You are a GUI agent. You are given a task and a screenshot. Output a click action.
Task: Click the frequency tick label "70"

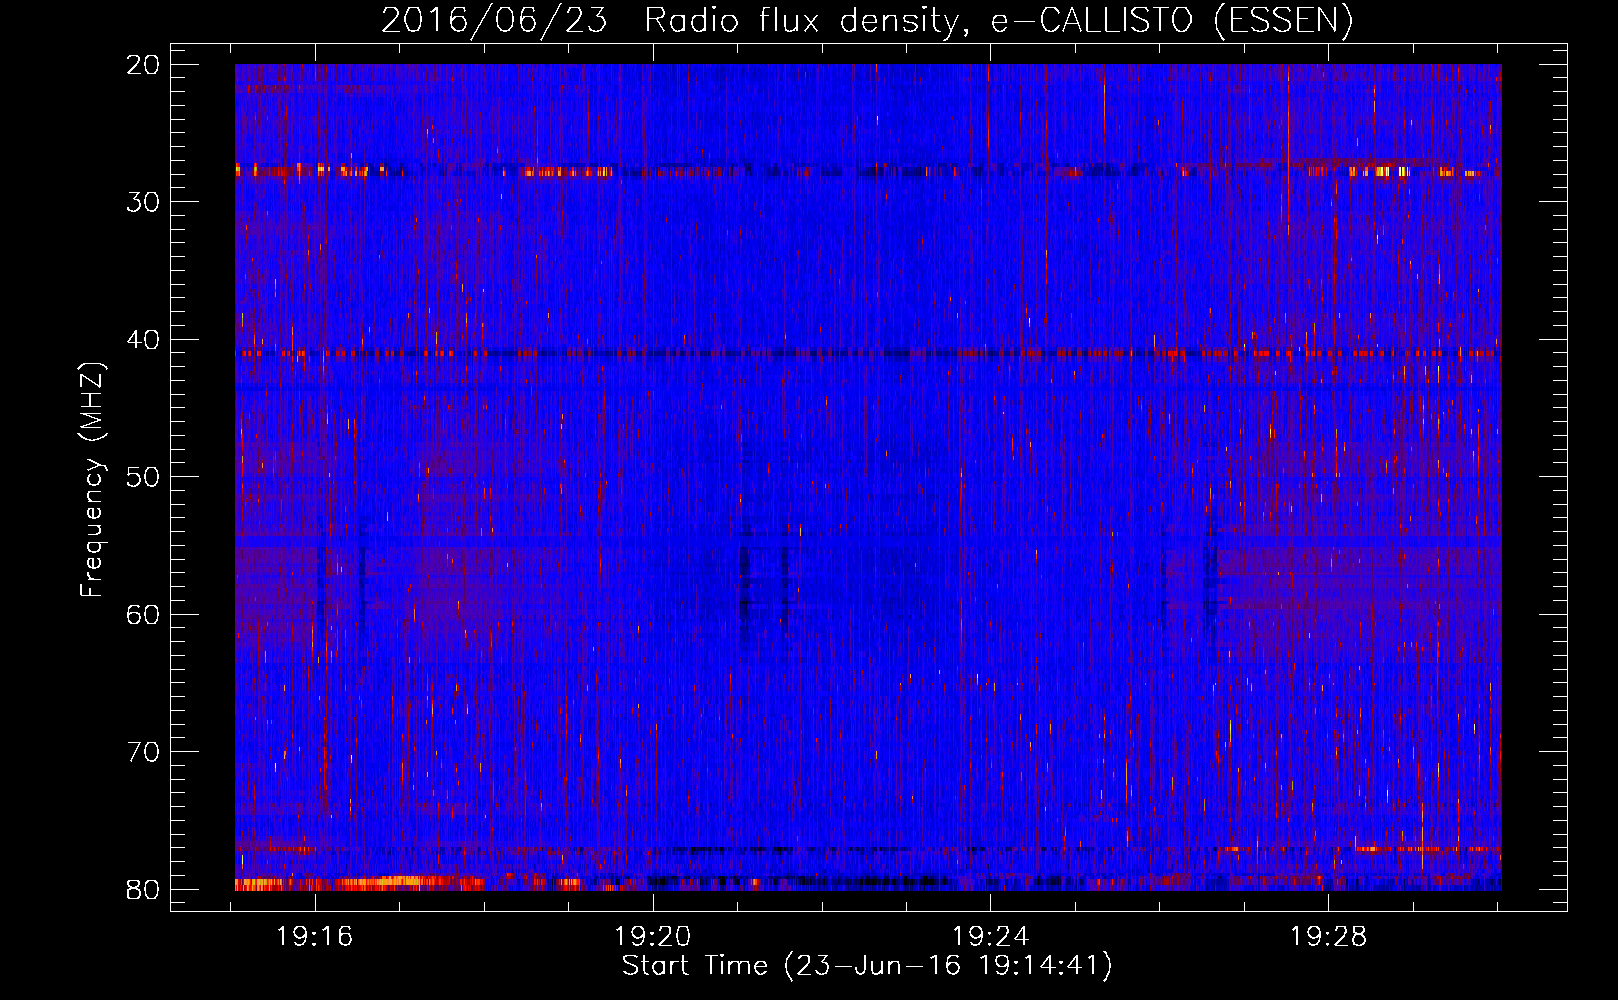pyautogui.click(x=144, y=752)
